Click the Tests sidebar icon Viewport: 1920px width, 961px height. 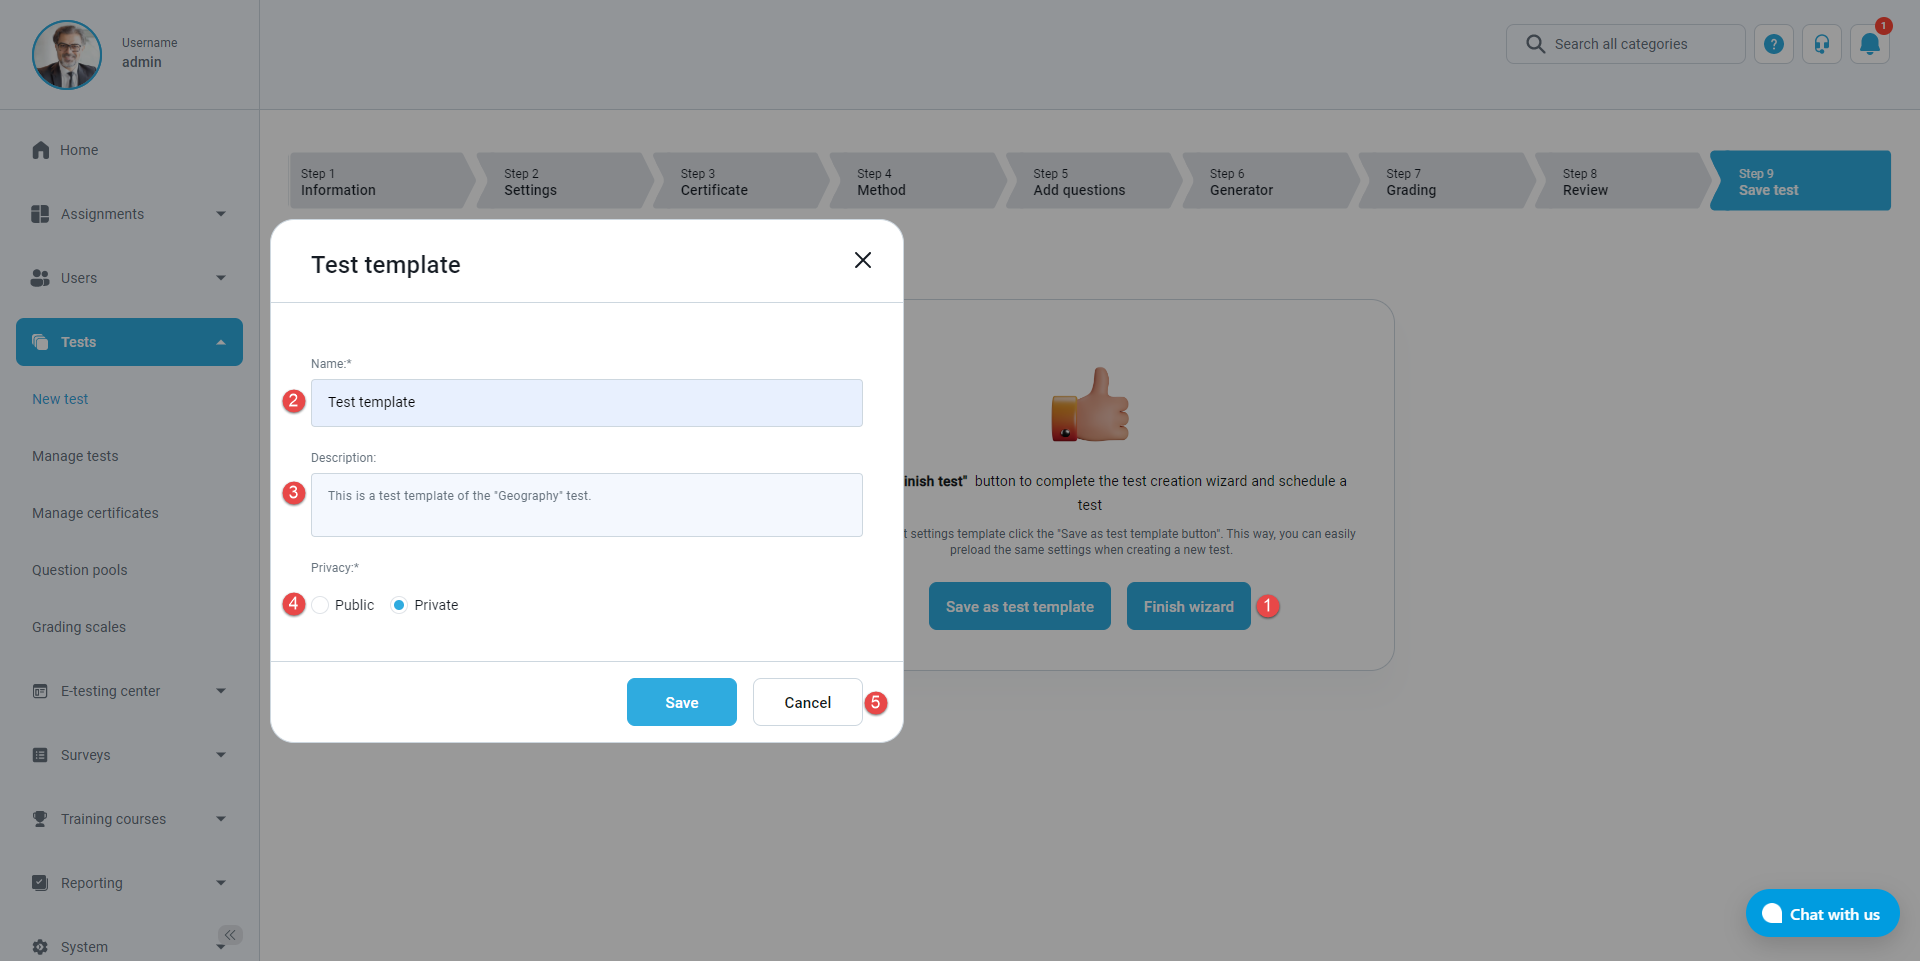[x=40, y=342]
